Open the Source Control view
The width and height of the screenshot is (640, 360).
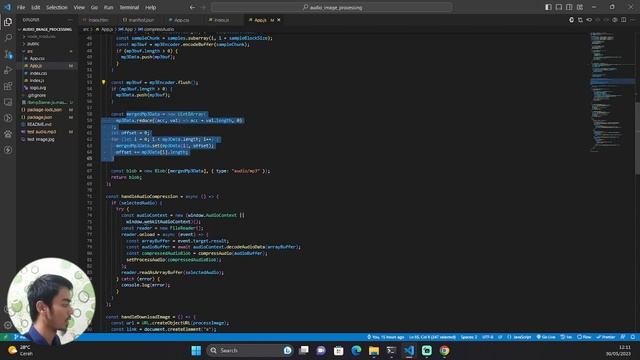(8, 54)
